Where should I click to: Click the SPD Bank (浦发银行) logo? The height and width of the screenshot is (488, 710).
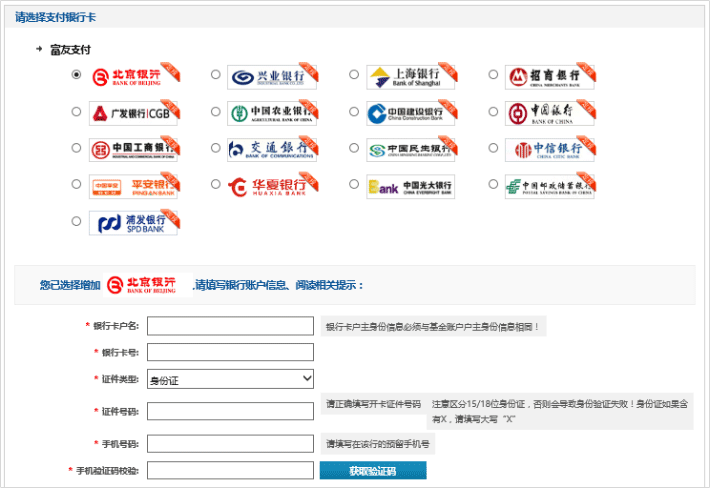[132, 223]
